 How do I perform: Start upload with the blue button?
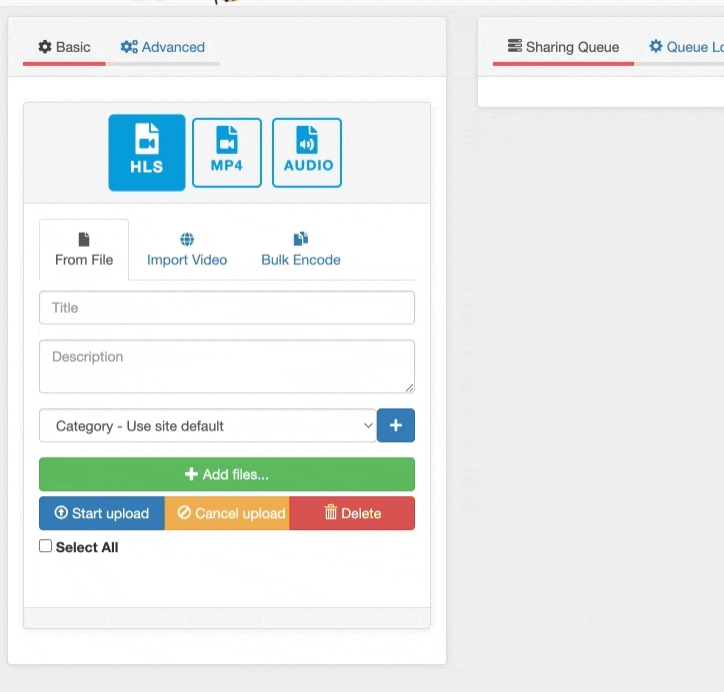pyautogui.click(x=102, y=513)
